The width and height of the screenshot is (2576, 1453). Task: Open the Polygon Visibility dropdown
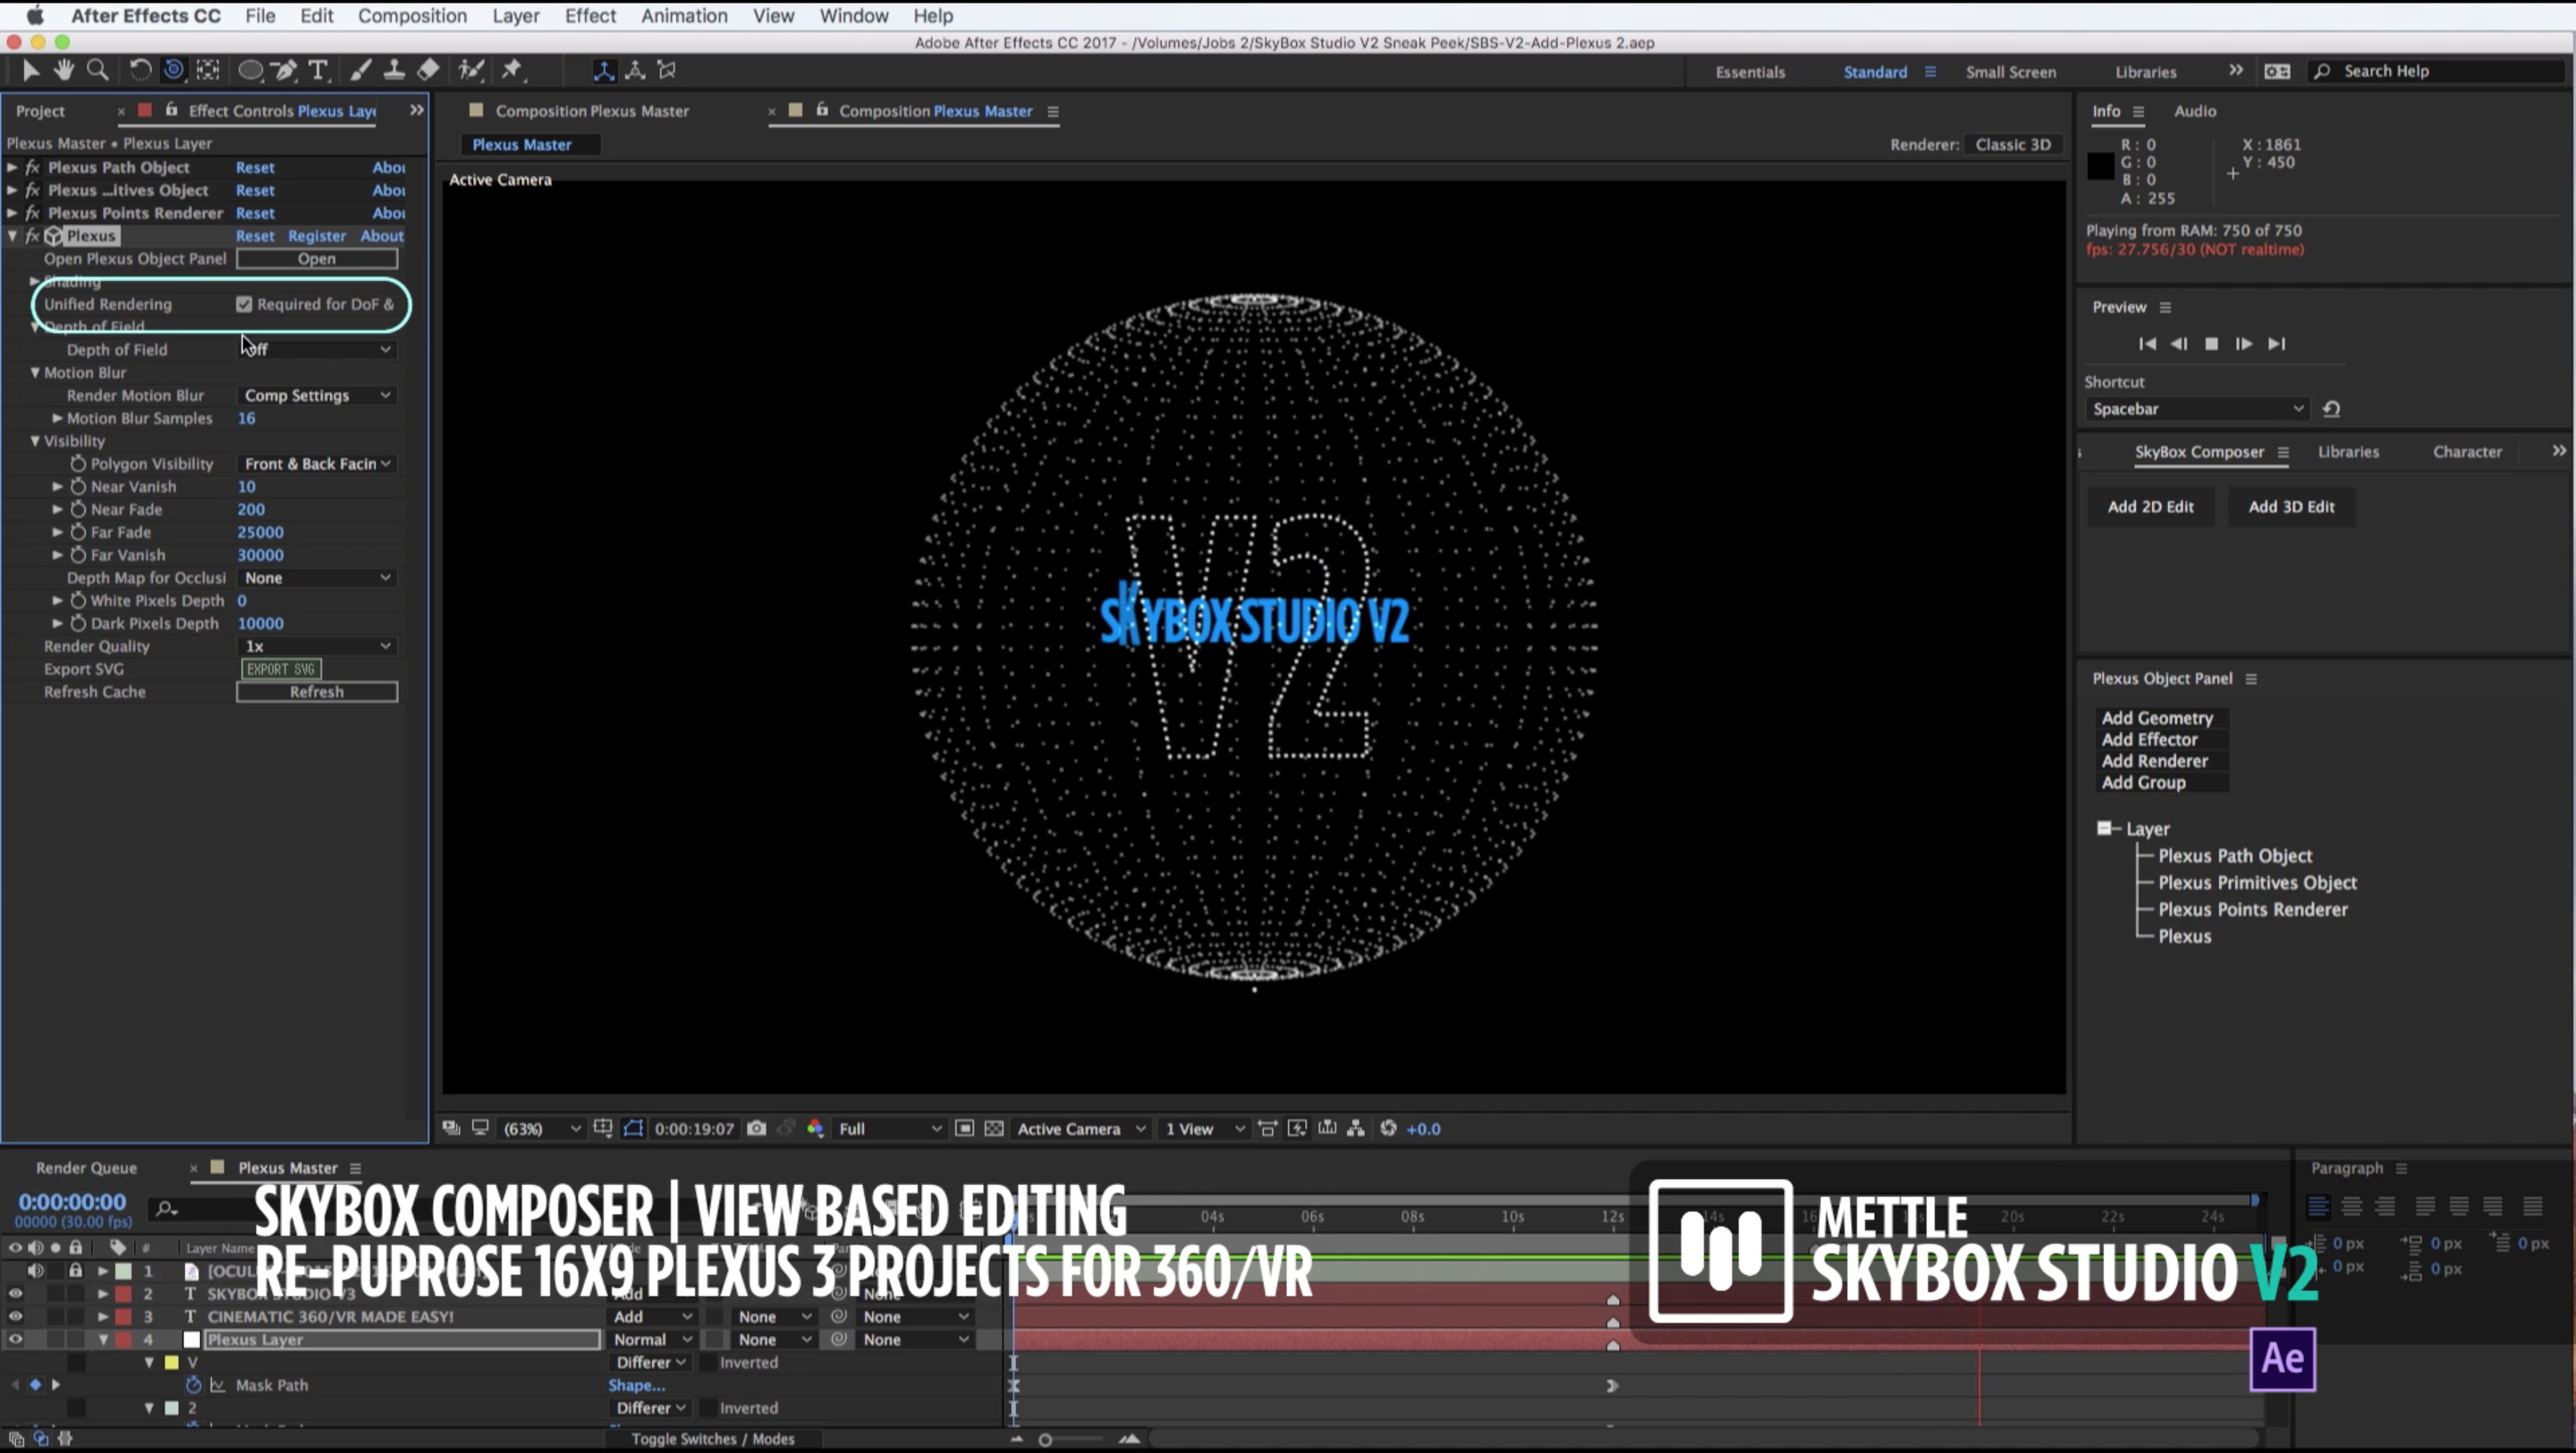[316, 463]
